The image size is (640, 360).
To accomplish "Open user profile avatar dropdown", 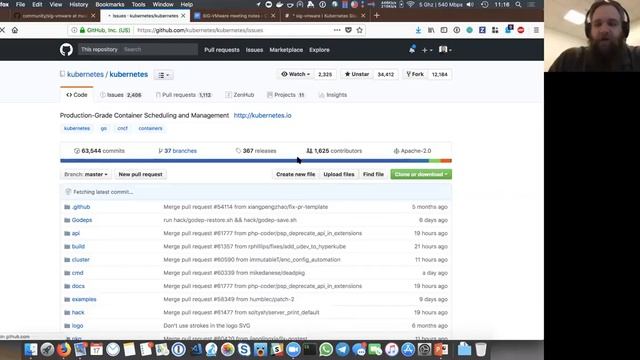I will pyautogui.click(x=445, y=50).
